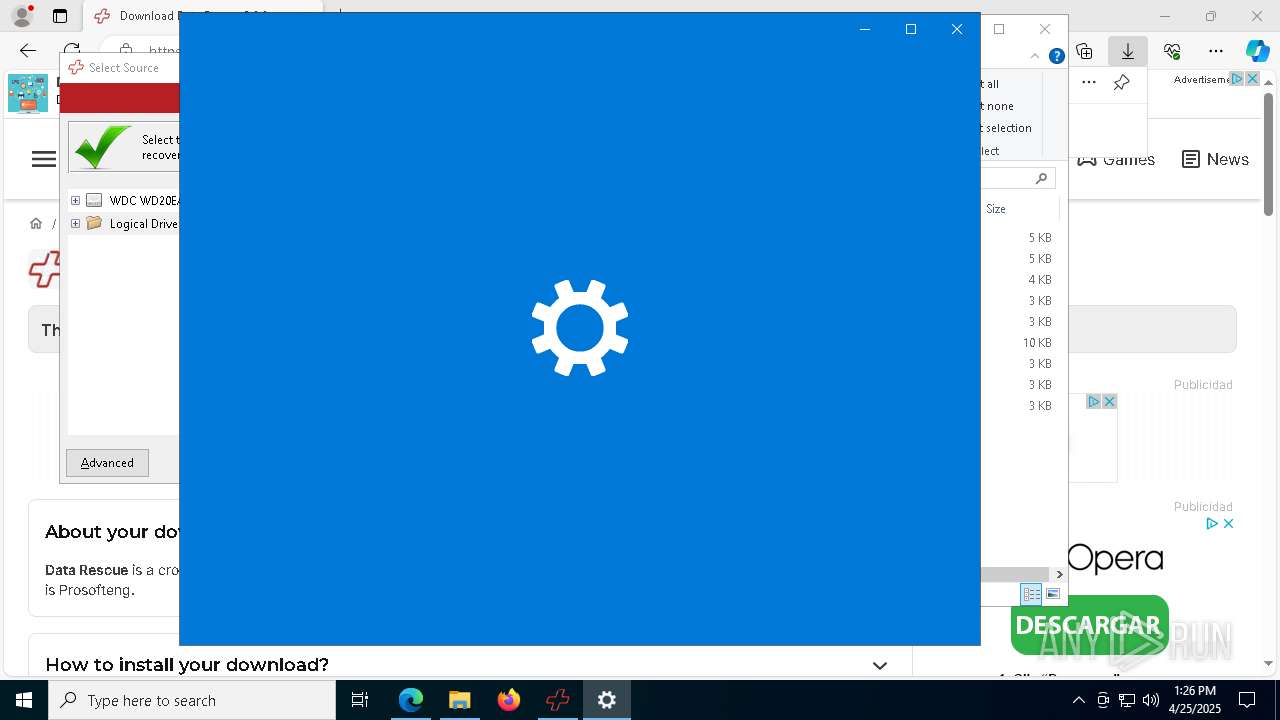Open the network tray icon
Viewport: 1280px width, 720px height.
click(x=1127, y=700)
